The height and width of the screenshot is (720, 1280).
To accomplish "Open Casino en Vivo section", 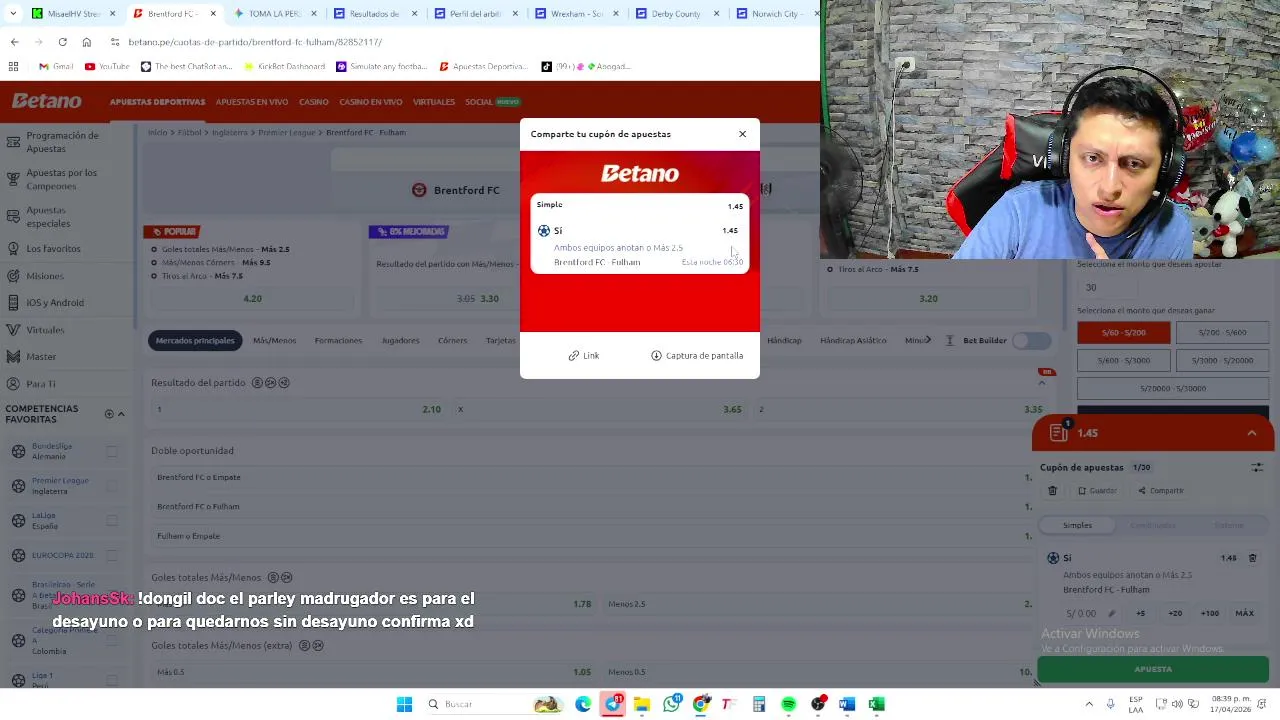I will coord(370,102).
